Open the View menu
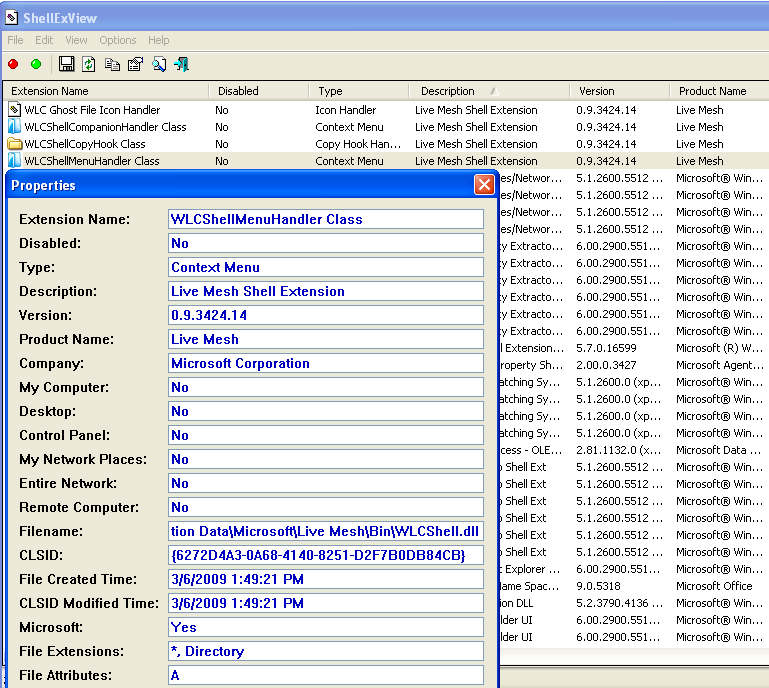Screen dimensions: 769x688 tap(76, 40)
